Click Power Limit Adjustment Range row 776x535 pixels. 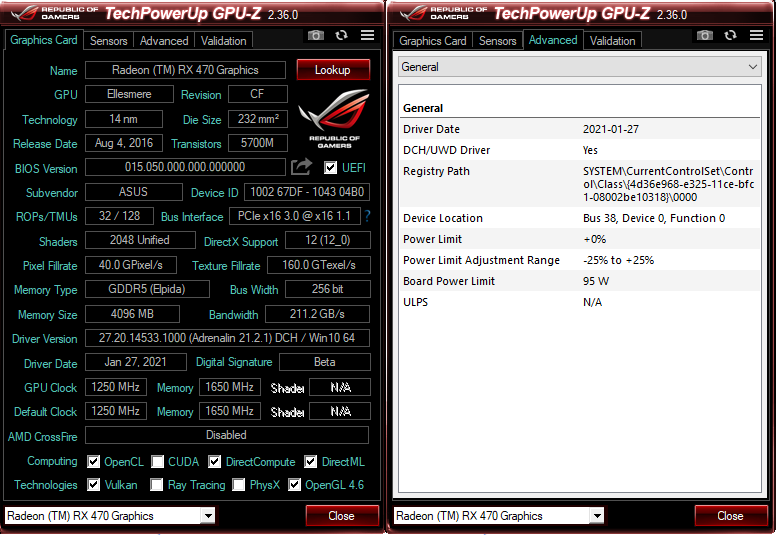coord(580,260)
